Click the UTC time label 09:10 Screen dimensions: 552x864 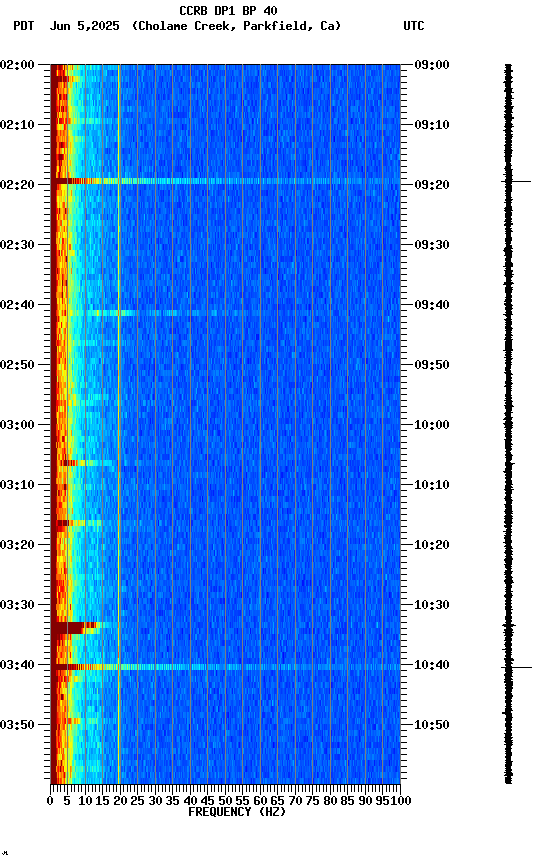coord(431,125)
